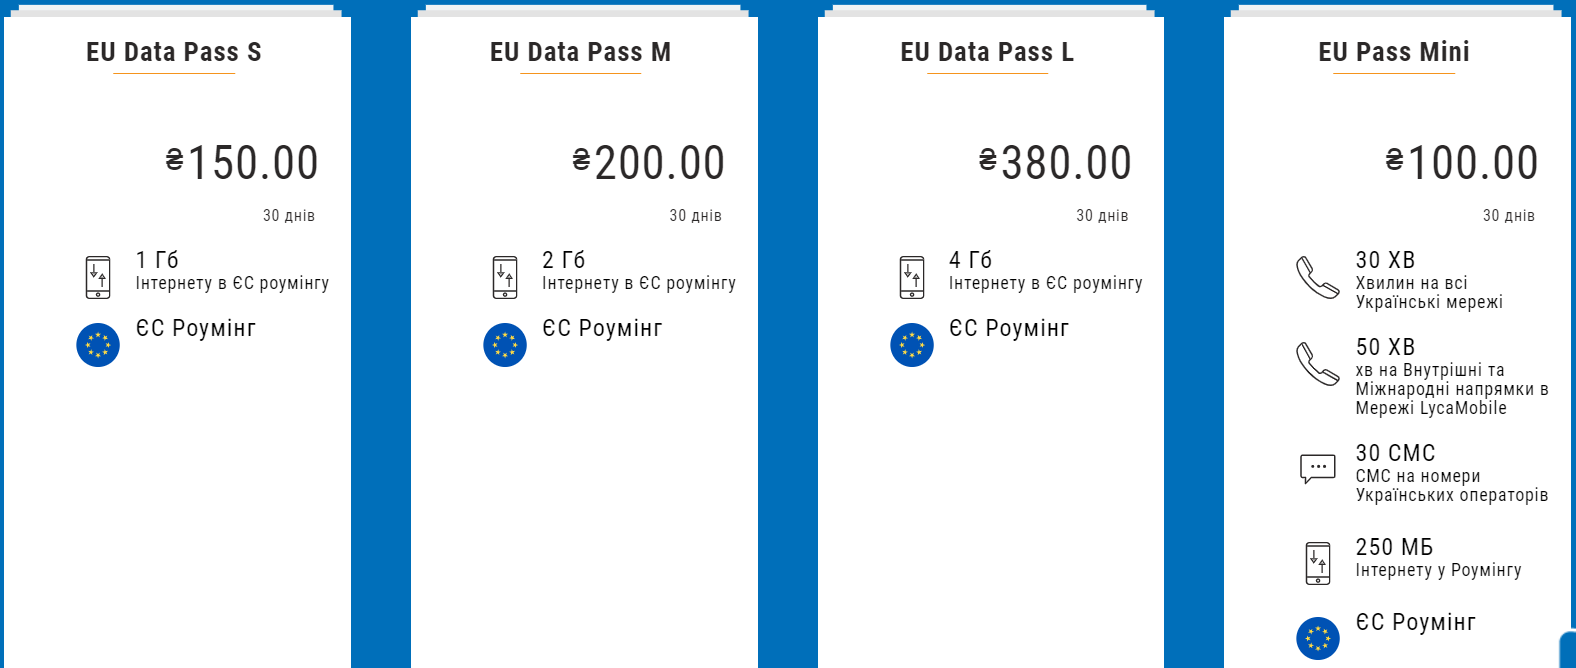Click the data transfer phone icon in EU Data Pass S
The width and height of the screenshot is (1576, 668).
pos(98,277)
